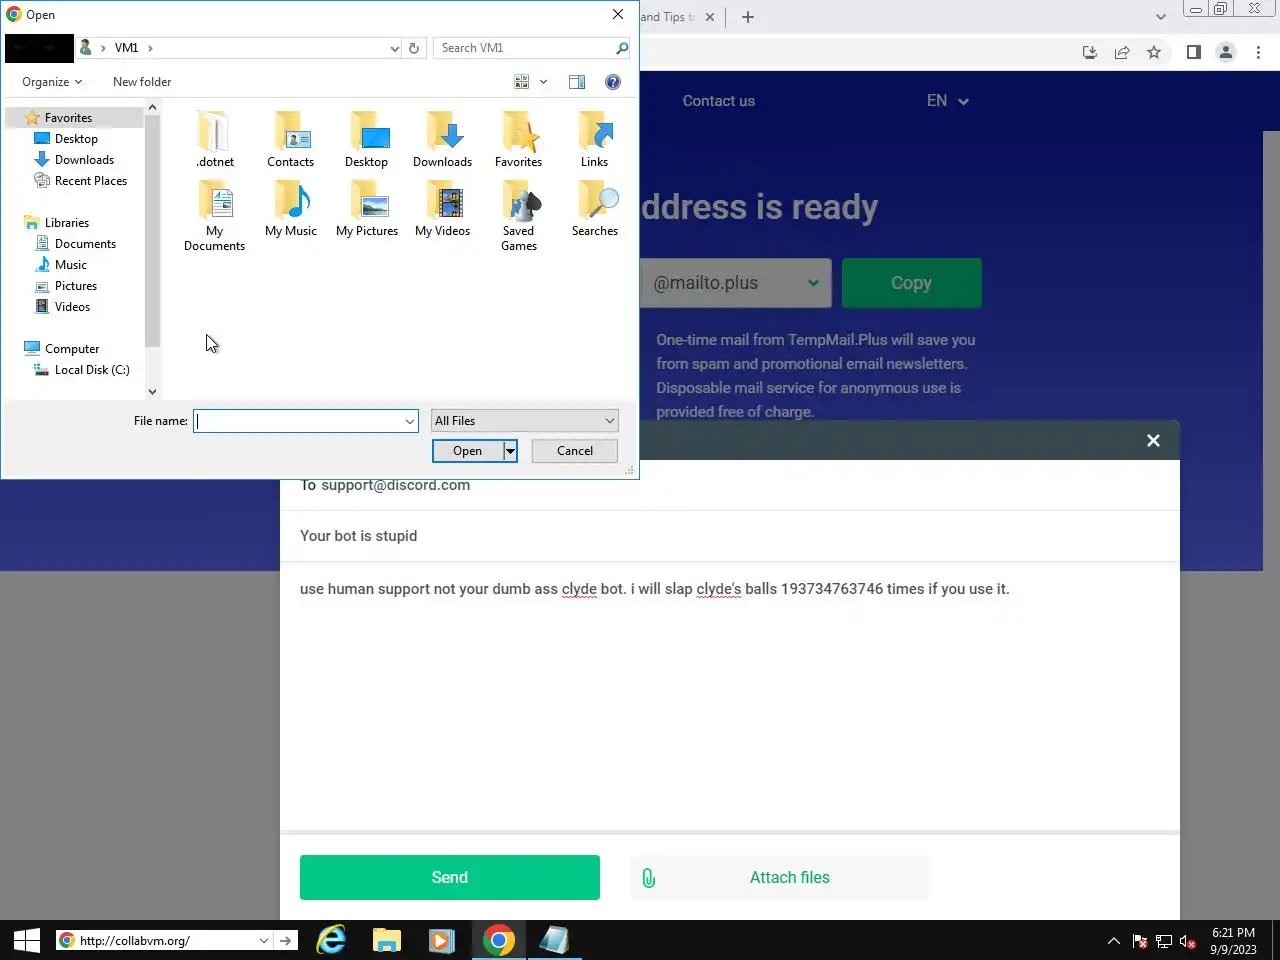The image size is (1280, 960).
Task: Select Recent Places in sidebar
Action: (x=90, y=181)
